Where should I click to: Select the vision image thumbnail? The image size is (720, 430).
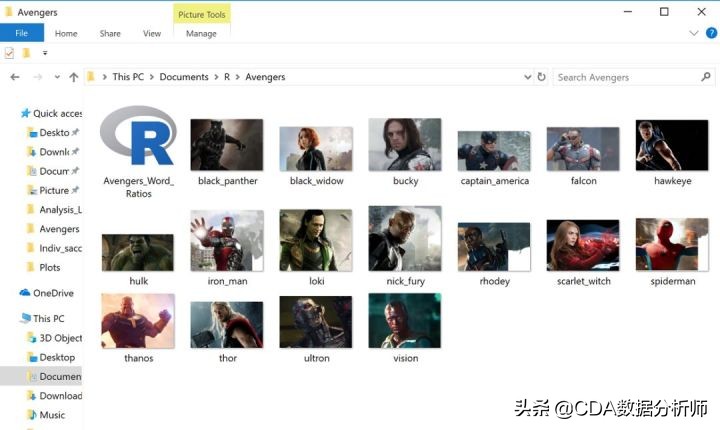click(405, 321)
